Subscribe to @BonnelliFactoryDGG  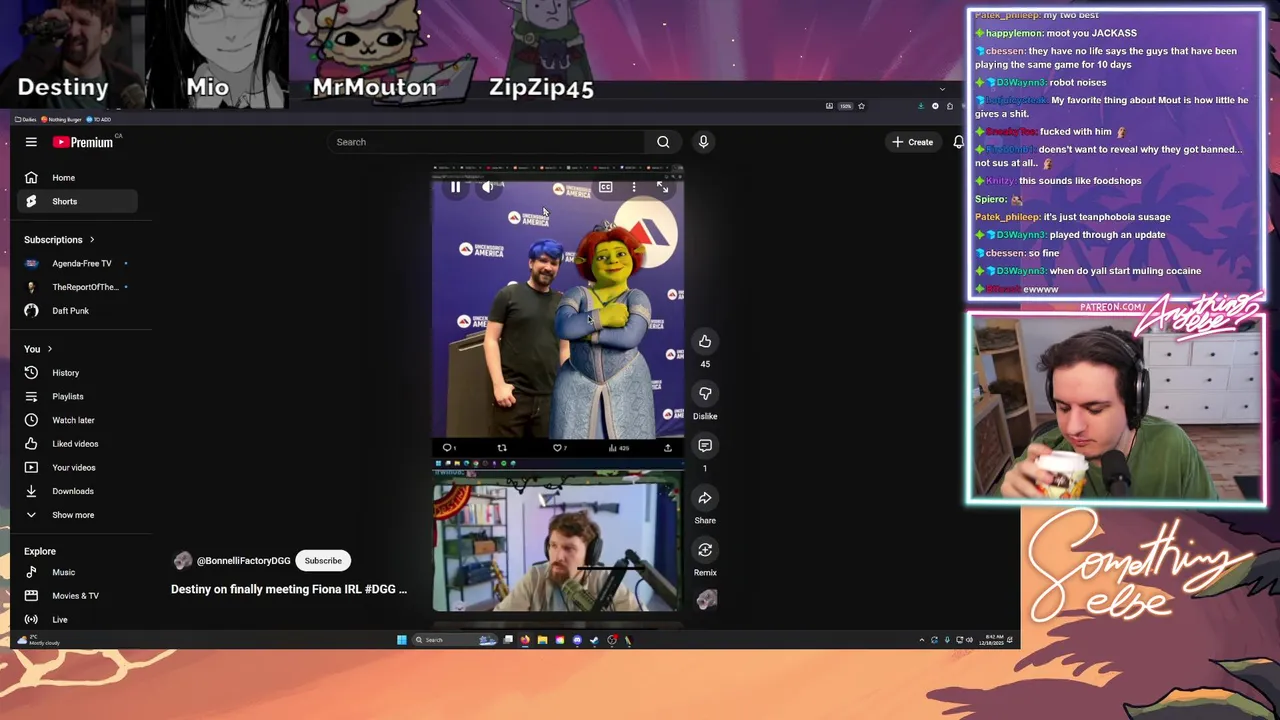click(323, 561)
